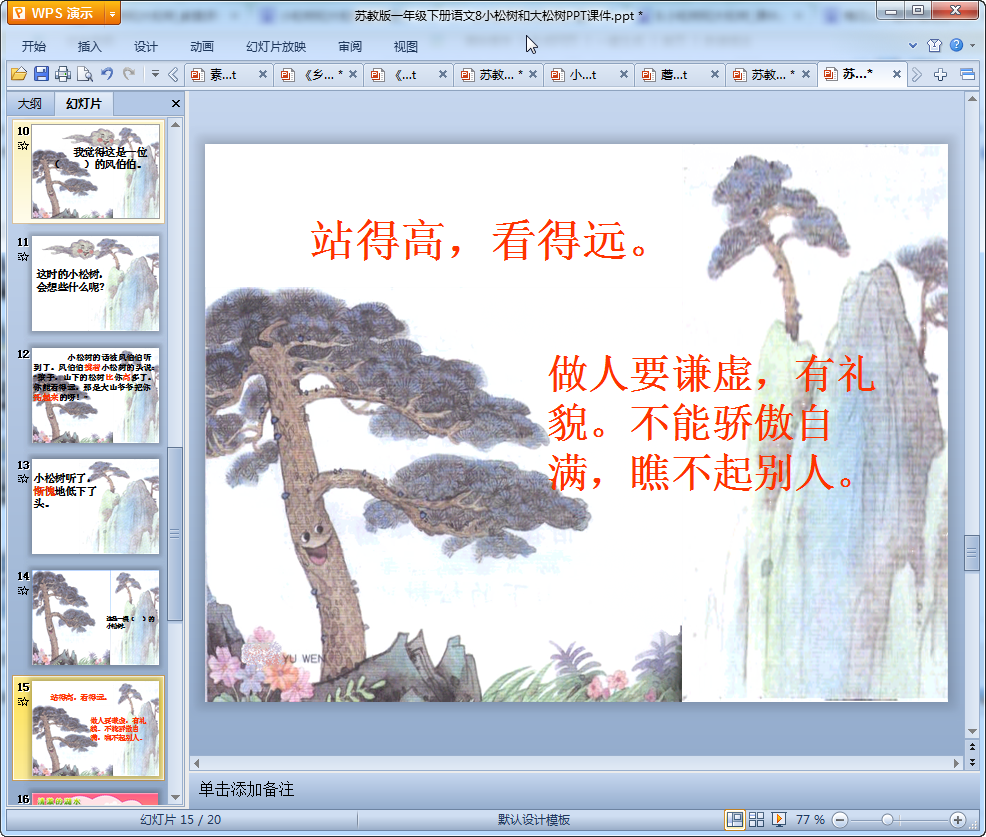The image size is (986, 837).
Task: Open a file with the folder icon
Action: point(18,74)
